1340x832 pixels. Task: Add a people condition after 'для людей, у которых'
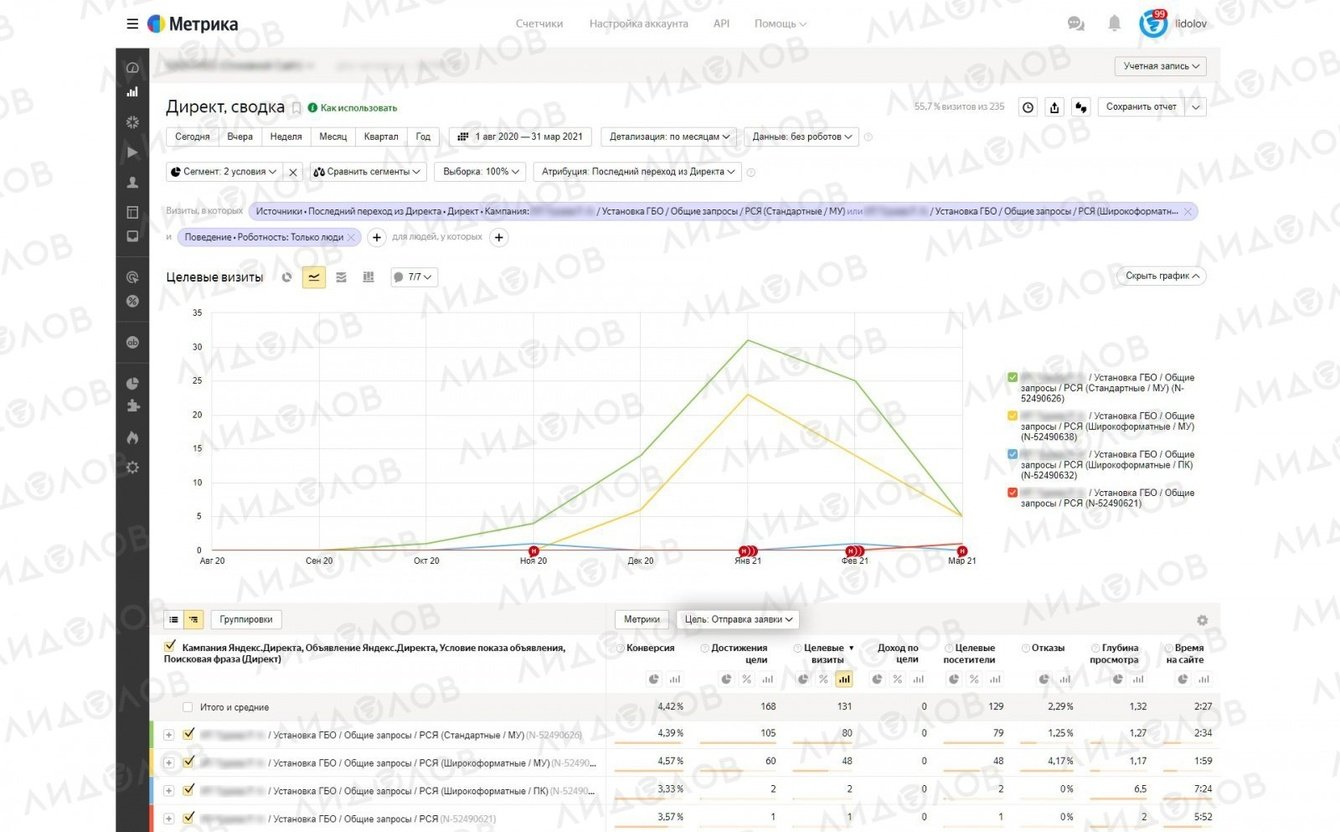(x=499, y=237)
